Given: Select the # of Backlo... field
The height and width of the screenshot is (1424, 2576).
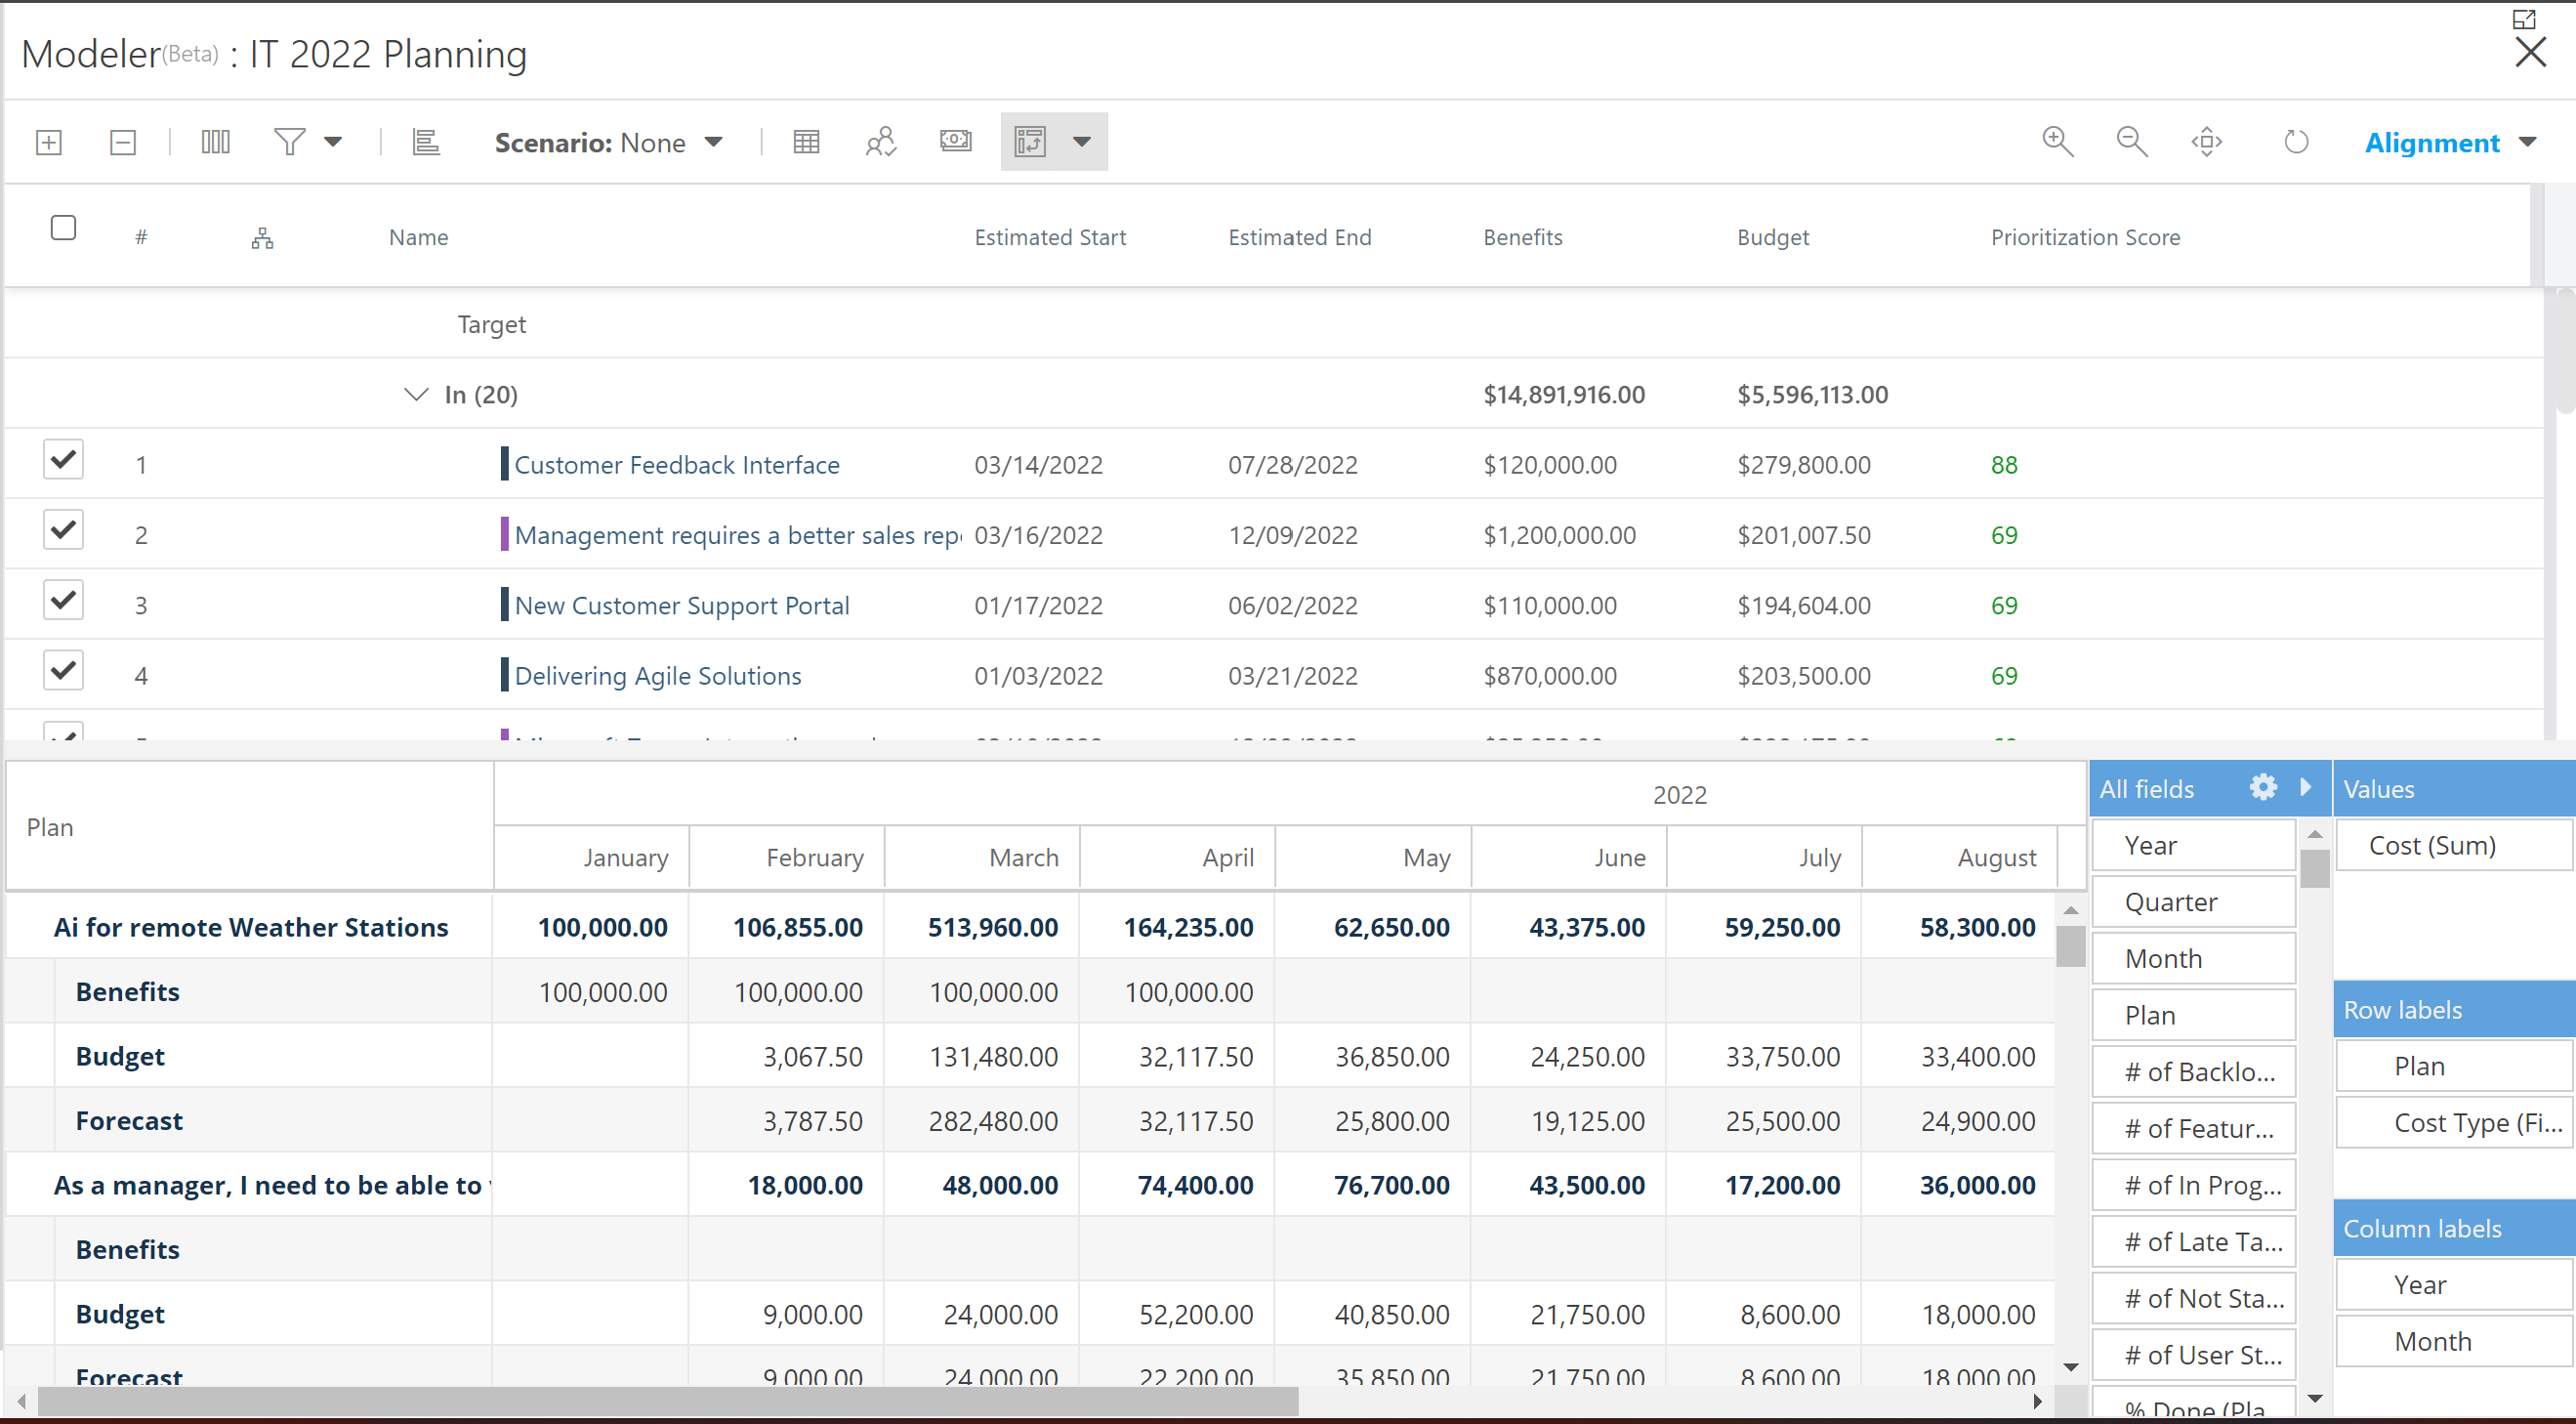Looking at the screenshot, I should click(x=2194, y=1073).
